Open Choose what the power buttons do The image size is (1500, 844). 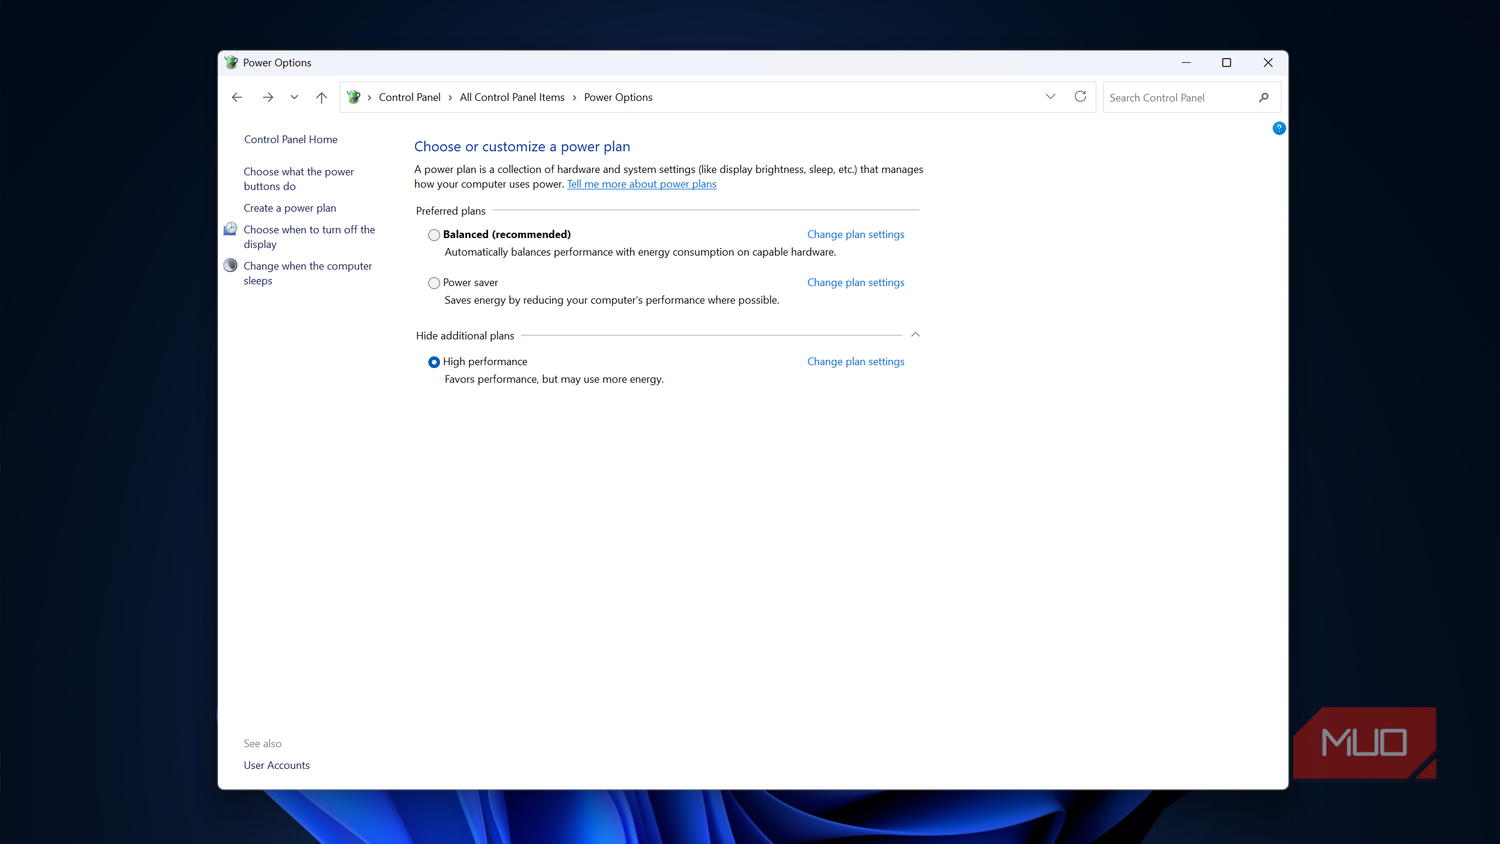point(299,179)
